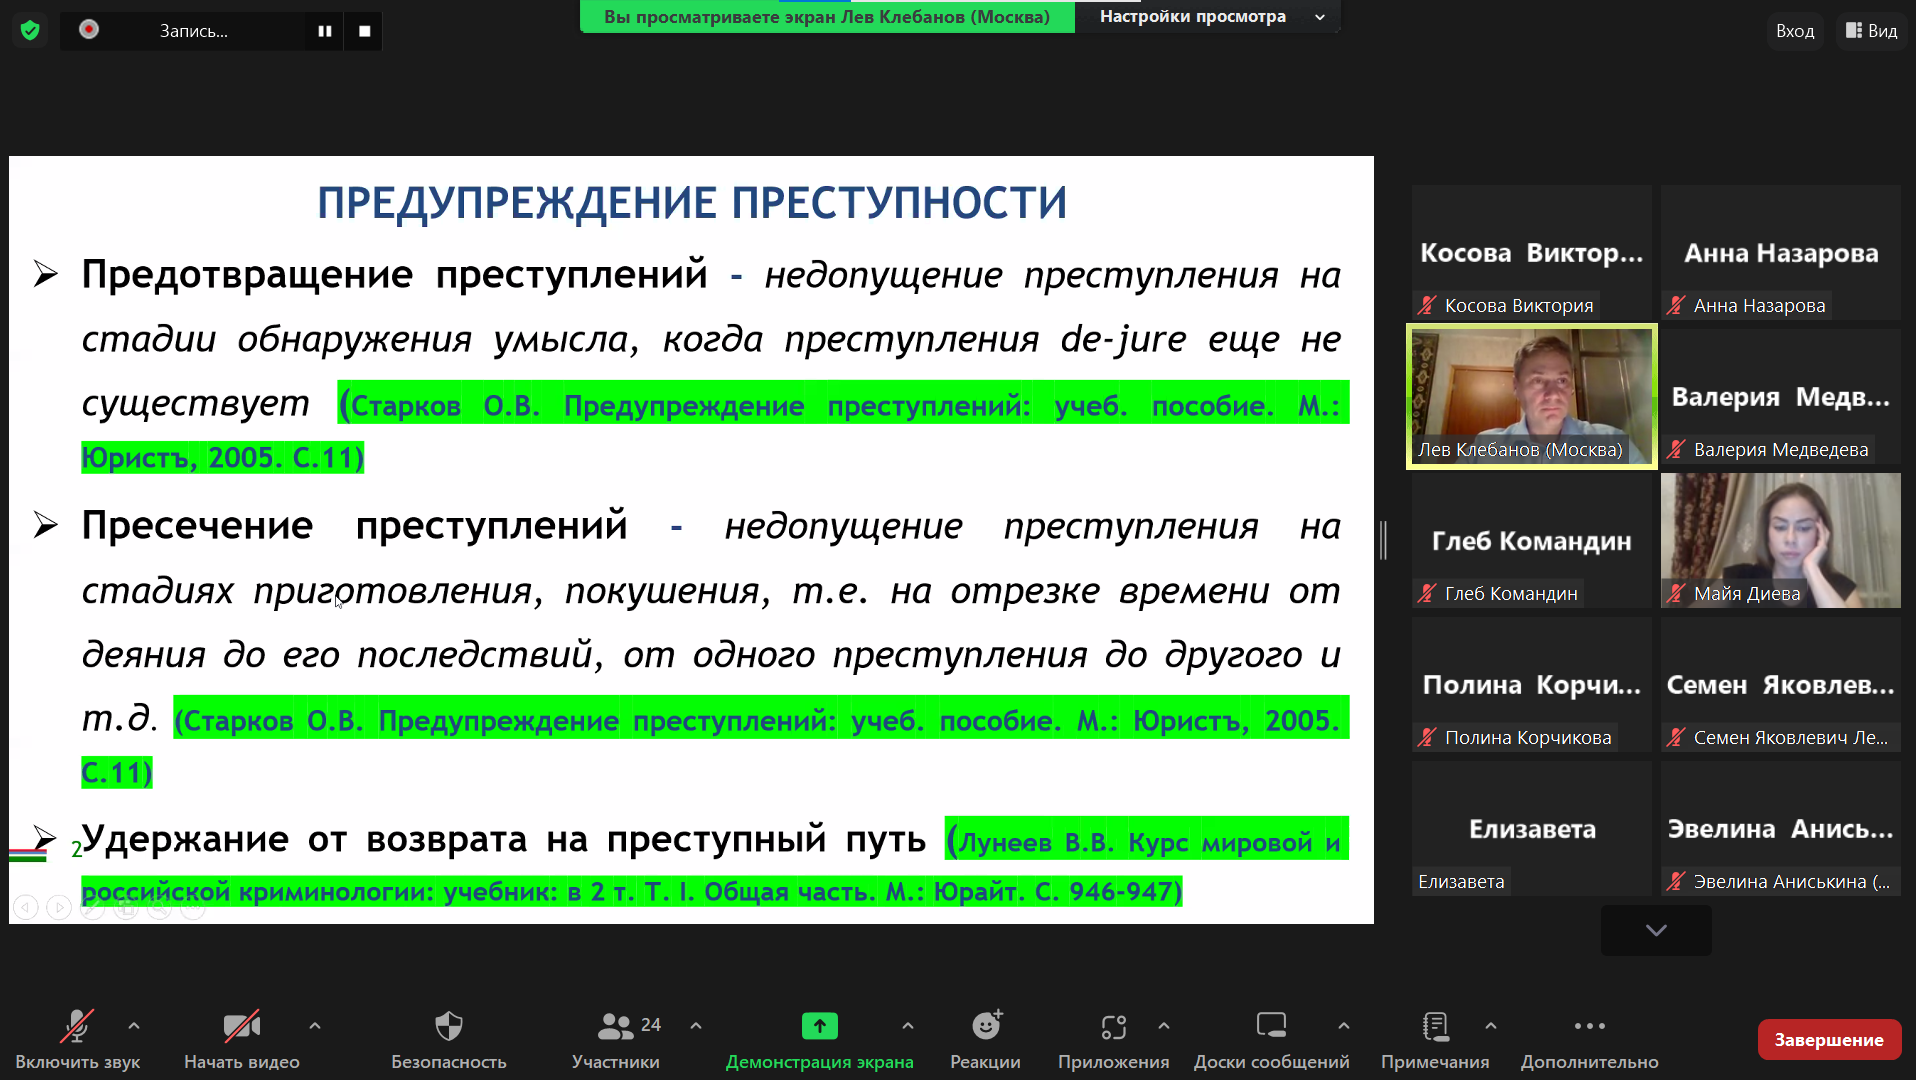This screenshot has height=1080, width=1916.
Task: Click the Запись... recording label
Action: [x=194, y=31]
